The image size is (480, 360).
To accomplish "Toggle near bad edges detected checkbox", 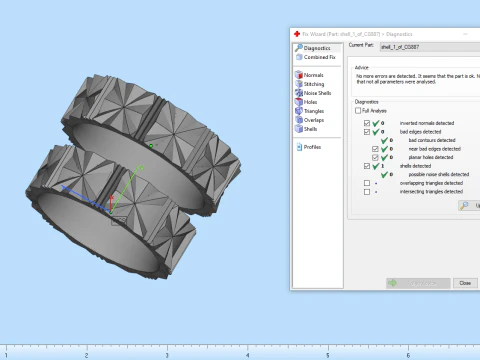I will click(x=375, y=149).
